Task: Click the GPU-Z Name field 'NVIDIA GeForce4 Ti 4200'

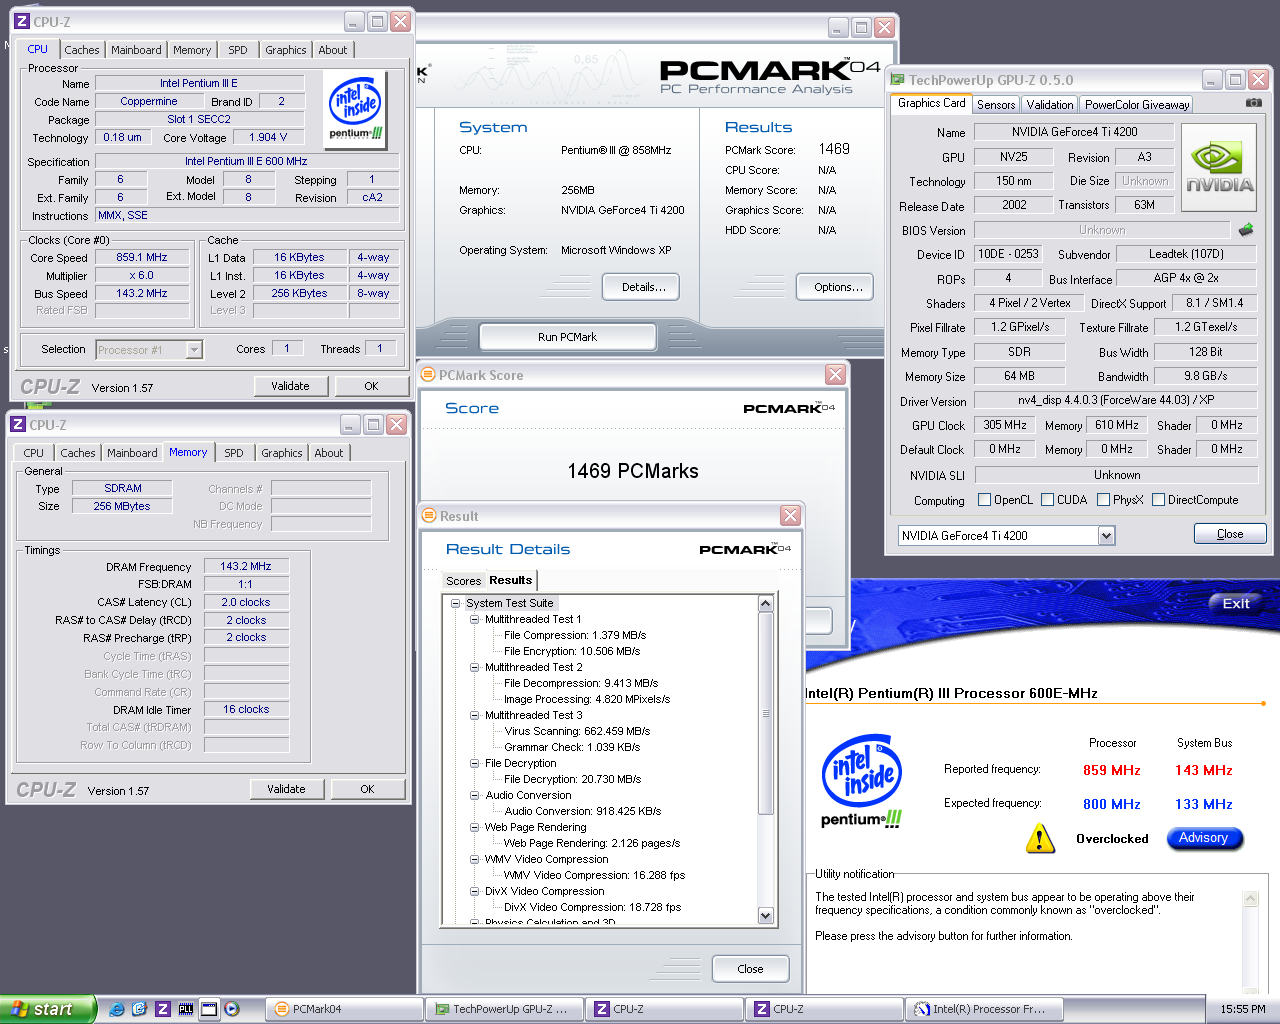Action: point(1074,132)
